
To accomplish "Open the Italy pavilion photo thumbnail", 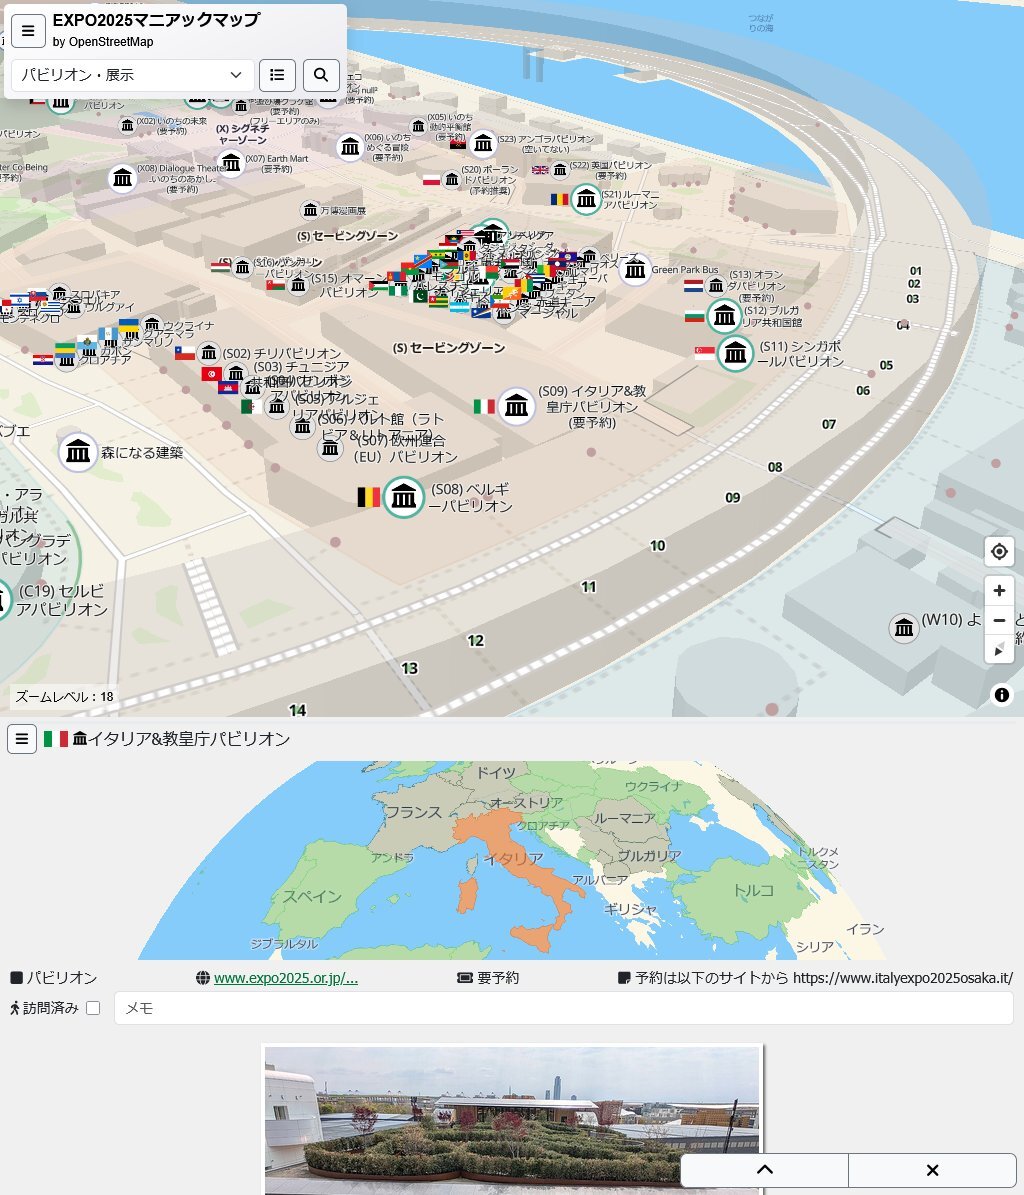I will coord(512,1119).
